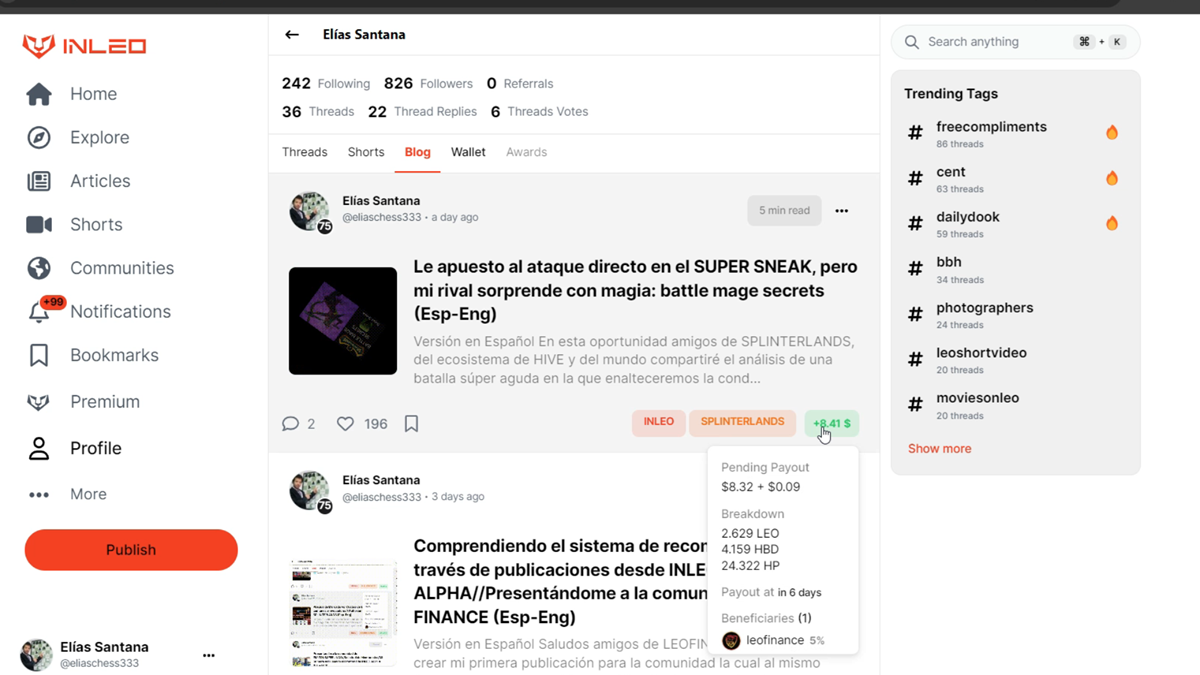This screenshot has height=675, width=1200.
Task: Open Home from the sidebar
Action: coord(93,94)
